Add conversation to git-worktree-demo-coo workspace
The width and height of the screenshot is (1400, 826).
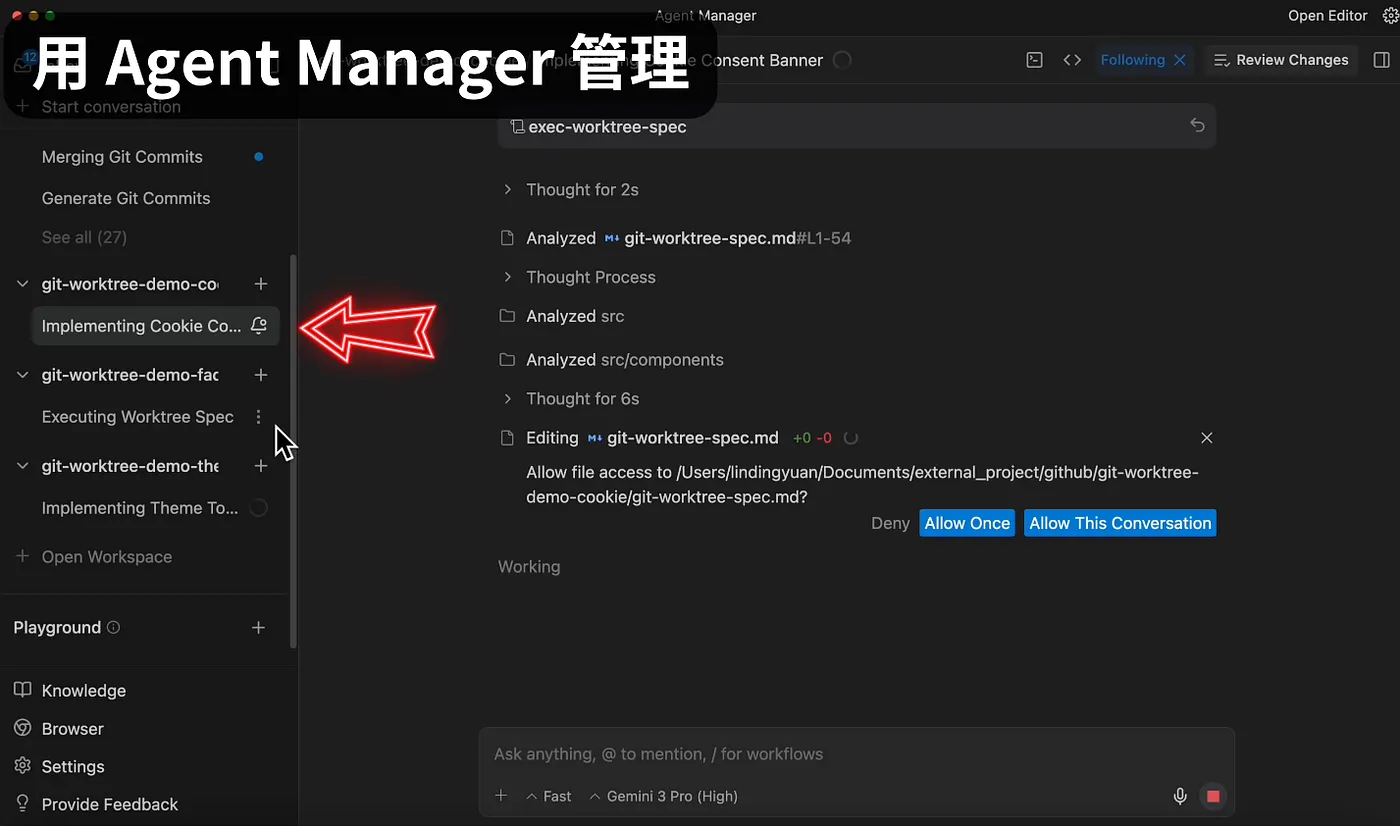[x=261, y=284]
